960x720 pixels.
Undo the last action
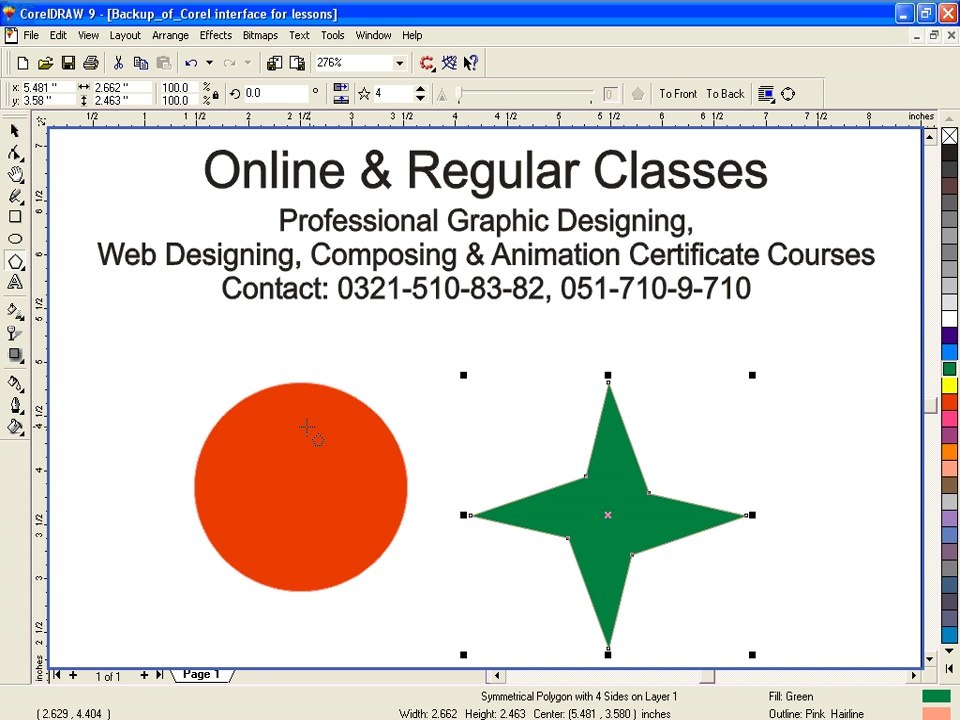click(x=191, y=62)
